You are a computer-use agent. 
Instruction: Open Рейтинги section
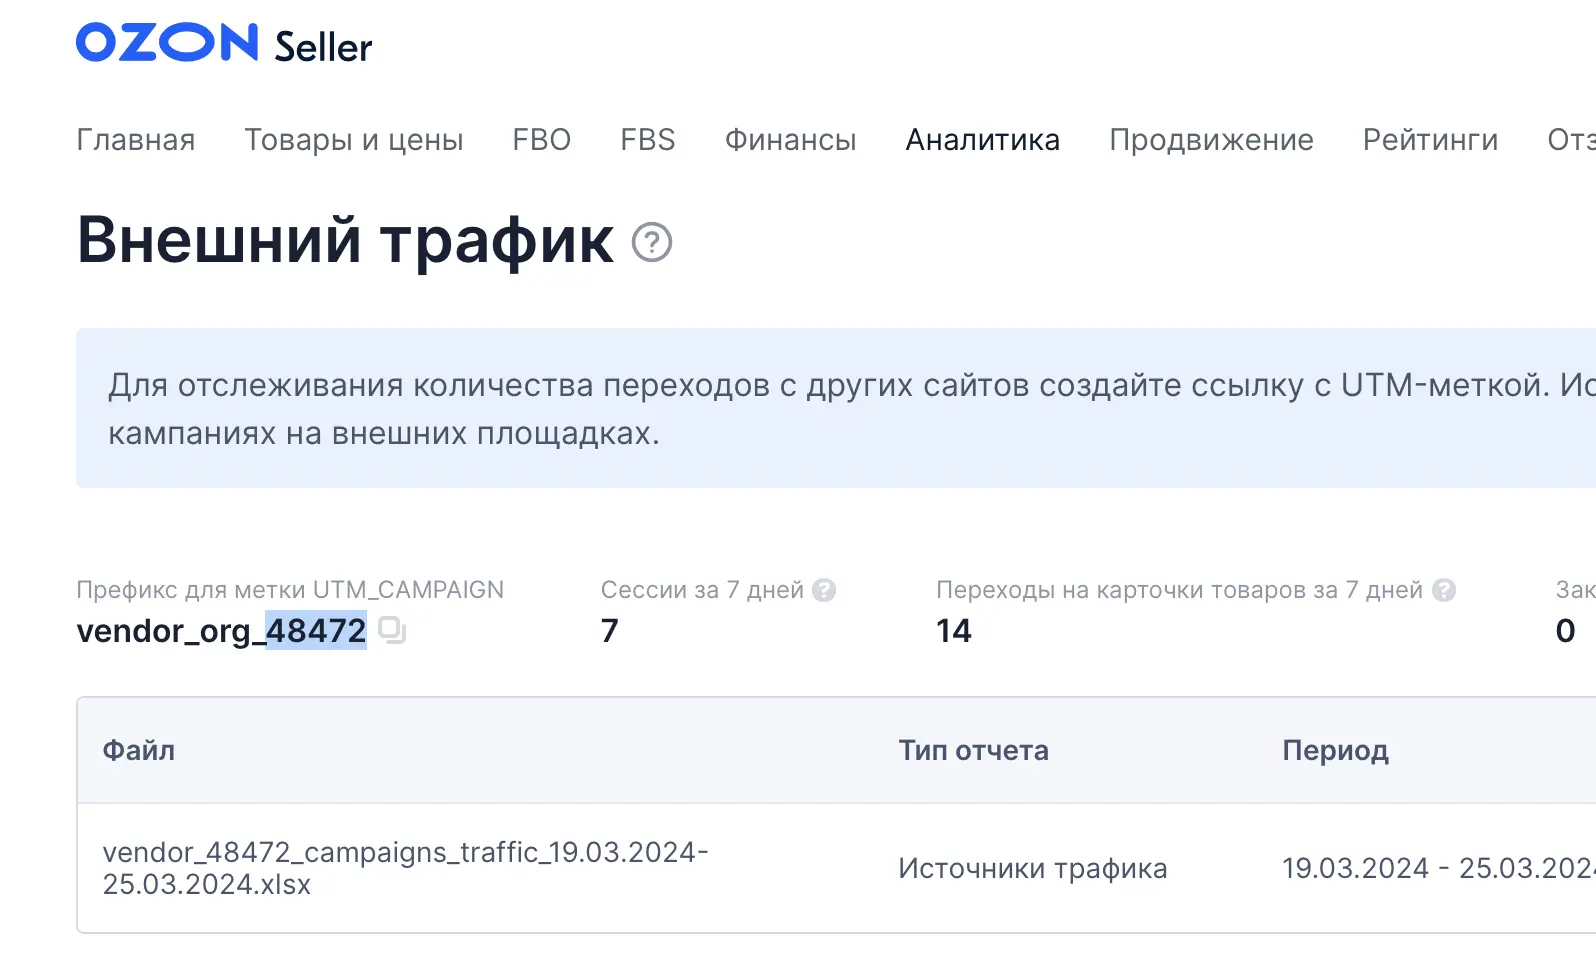pos(1431,140)
